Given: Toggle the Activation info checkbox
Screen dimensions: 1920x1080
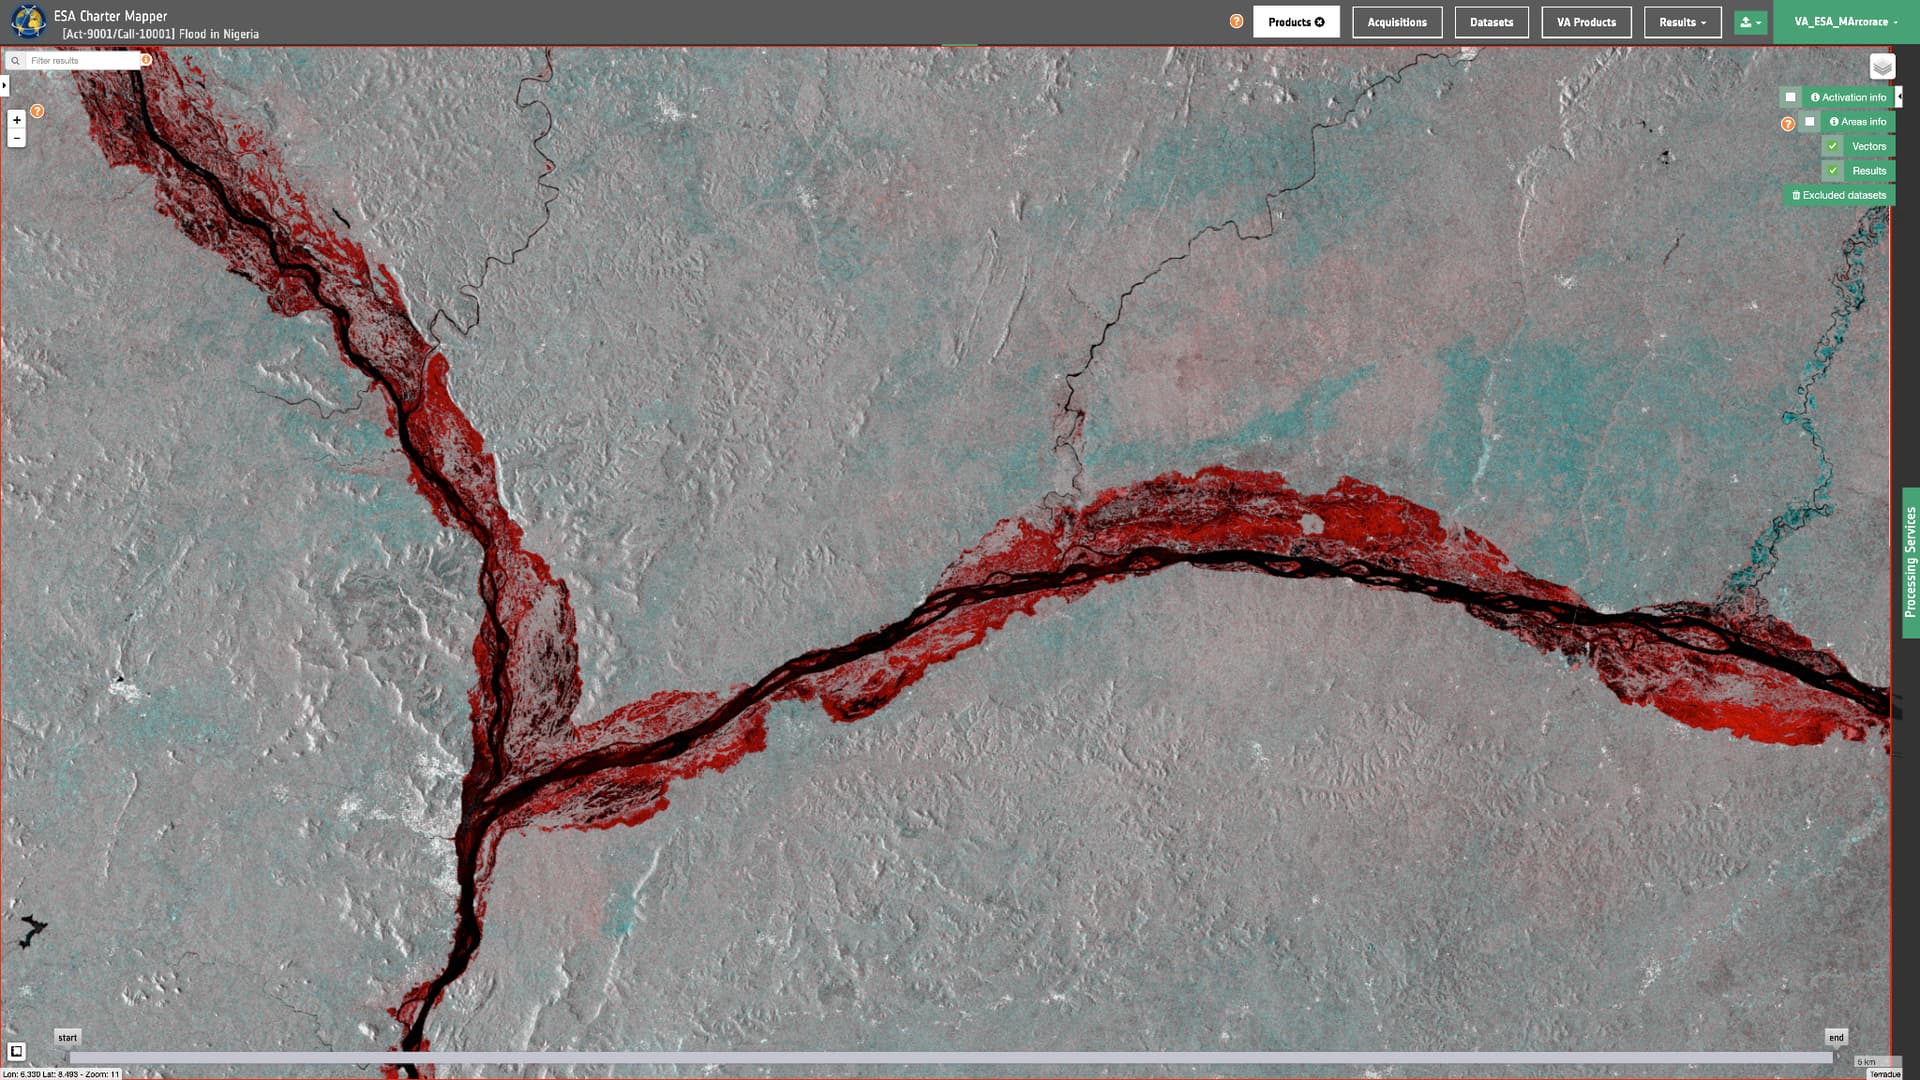Looking at the screenshot, I should tap(1790, 97).
